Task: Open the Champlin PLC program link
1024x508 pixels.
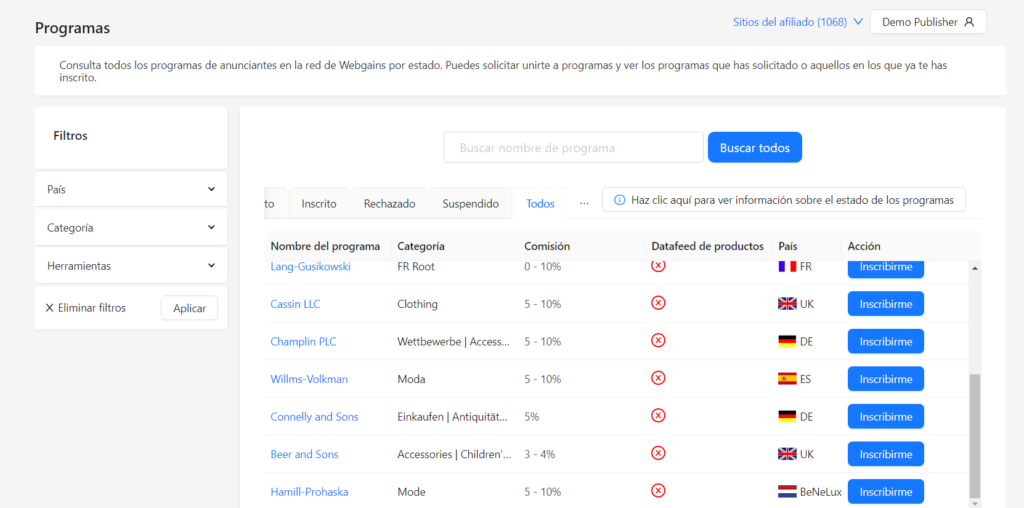Action: pyautogui.click(x=303, y=341)
